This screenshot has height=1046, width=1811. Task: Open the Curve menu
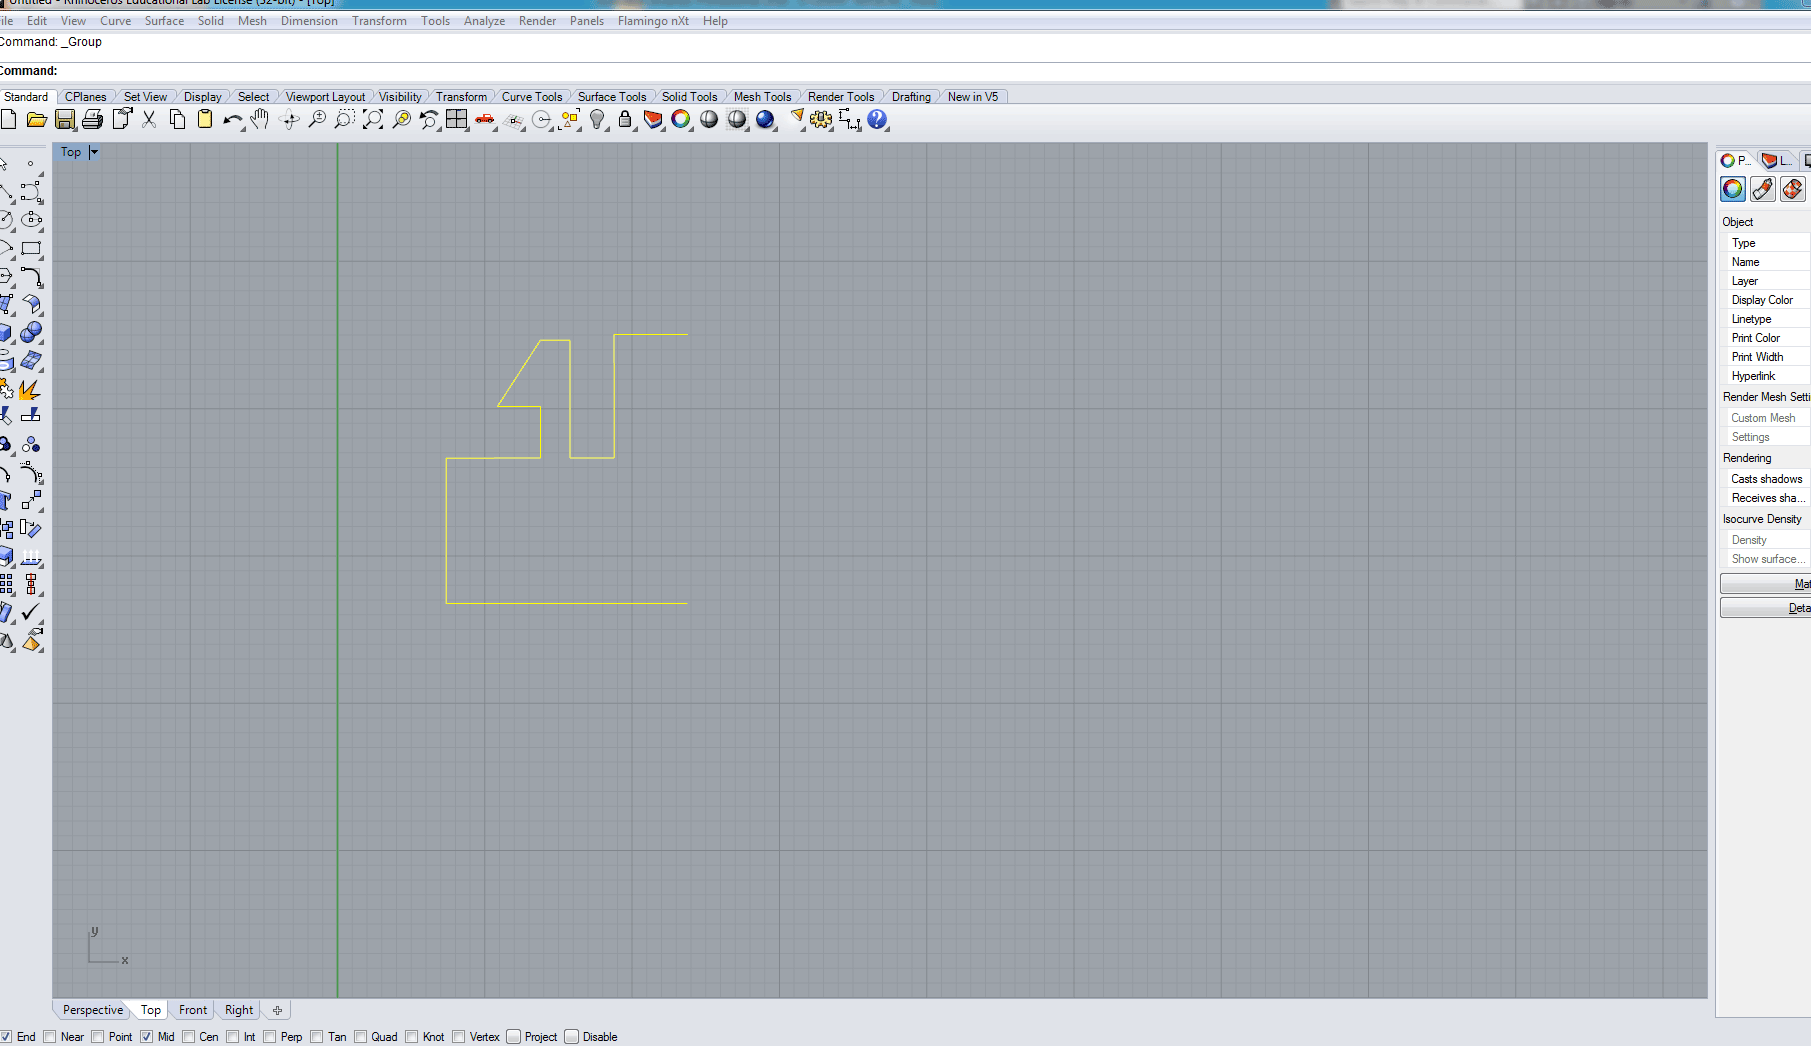[x=115, y=21]
